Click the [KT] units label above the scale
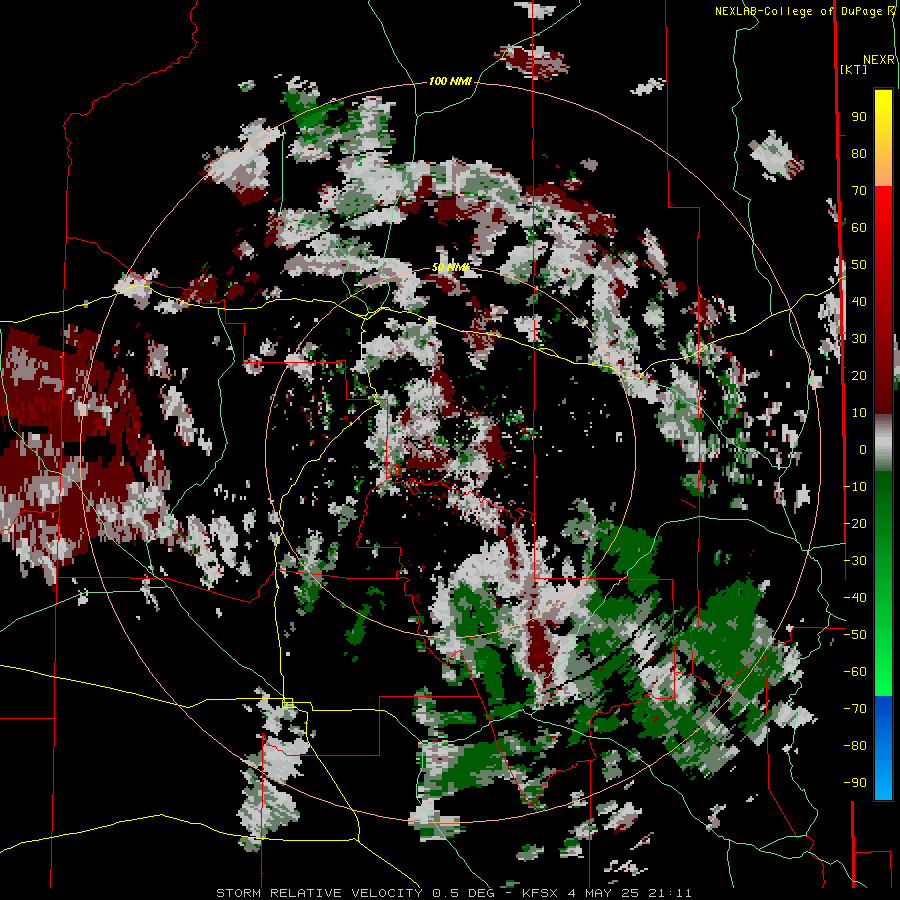This screenshot has width=900, height=900. 853,69
